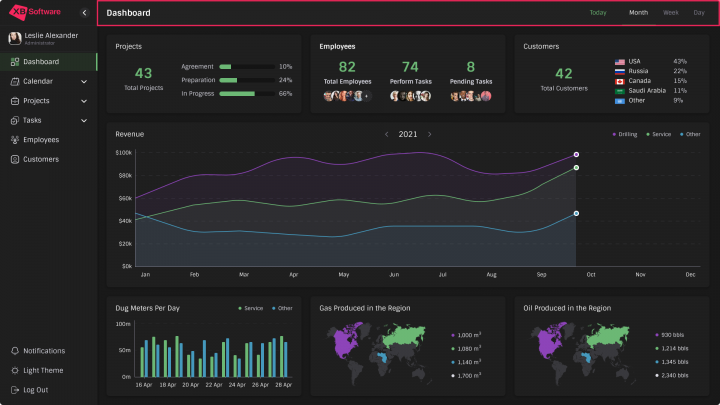Collapse the sidebar with the arrow button
The image size is (720, 405).
click(84, 13)
